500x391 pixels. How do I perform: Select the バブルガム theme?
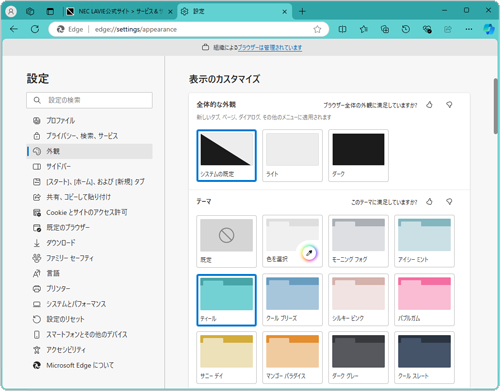click(424, 300)
